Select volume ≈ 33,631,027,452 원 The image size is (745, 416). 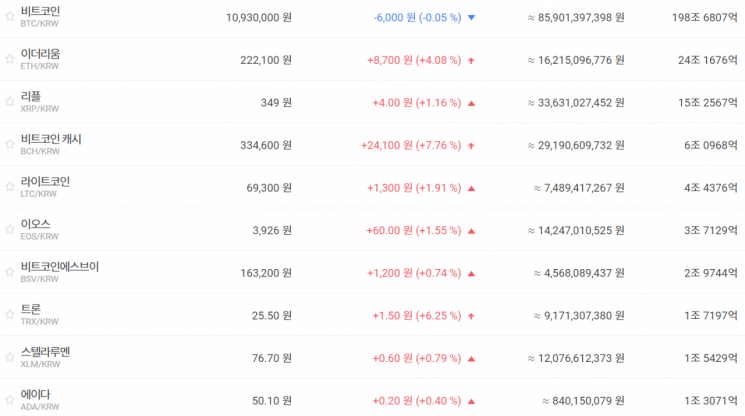[x=575, y=103]
